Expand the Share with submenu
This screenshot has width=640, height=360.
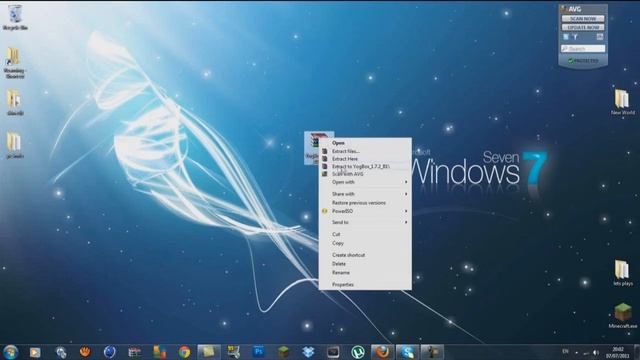(x=365, y=194)
